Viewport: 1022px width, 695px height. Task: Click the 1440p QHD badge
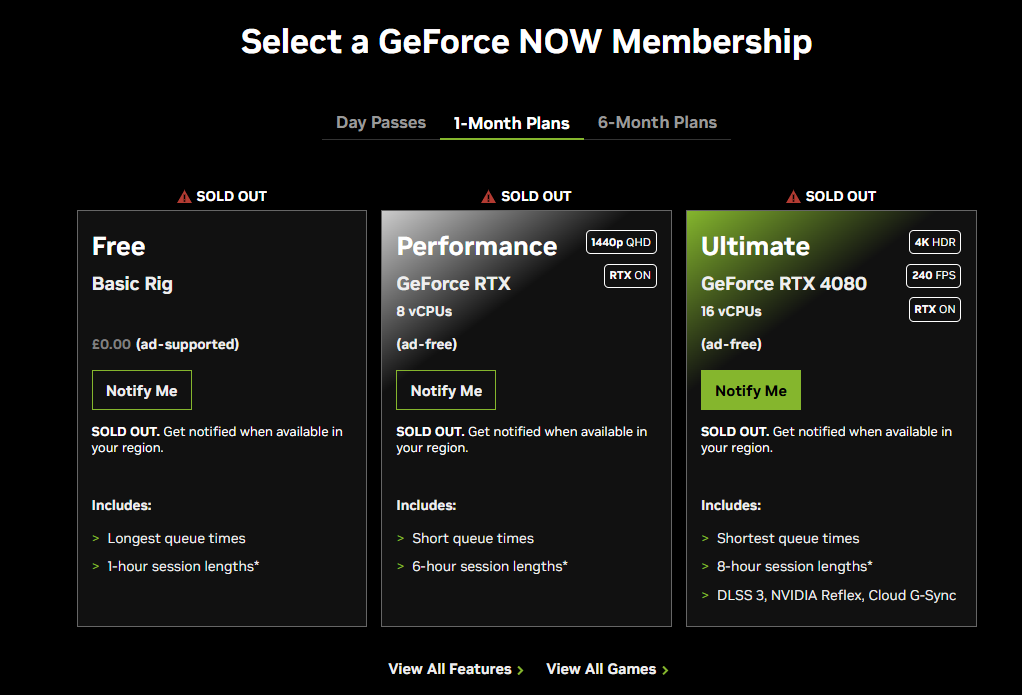(x=621, y=243)
